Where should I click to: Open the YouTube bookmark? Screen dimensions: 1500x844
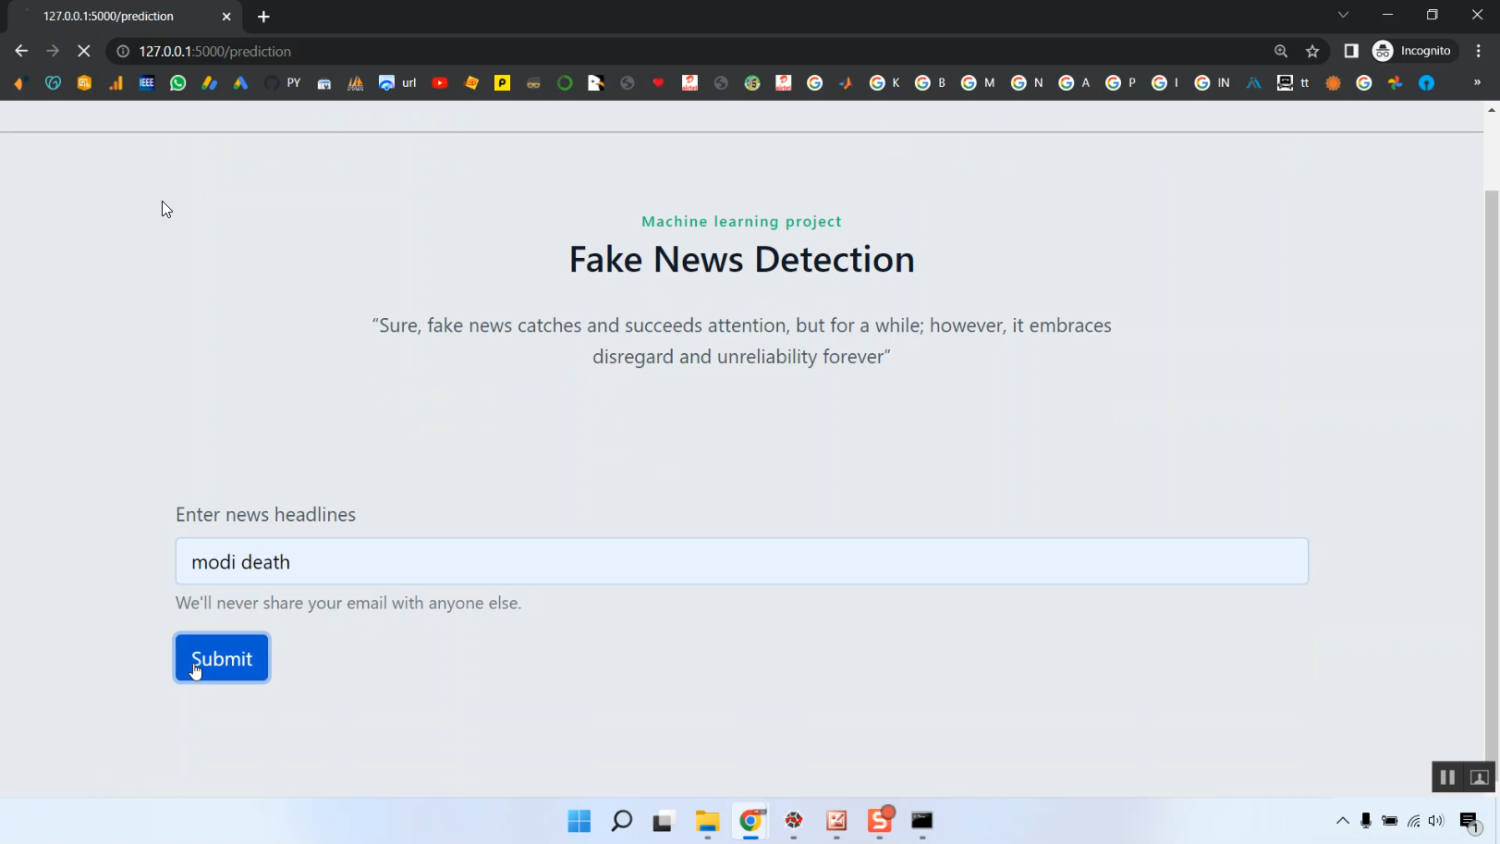(439, 83)
